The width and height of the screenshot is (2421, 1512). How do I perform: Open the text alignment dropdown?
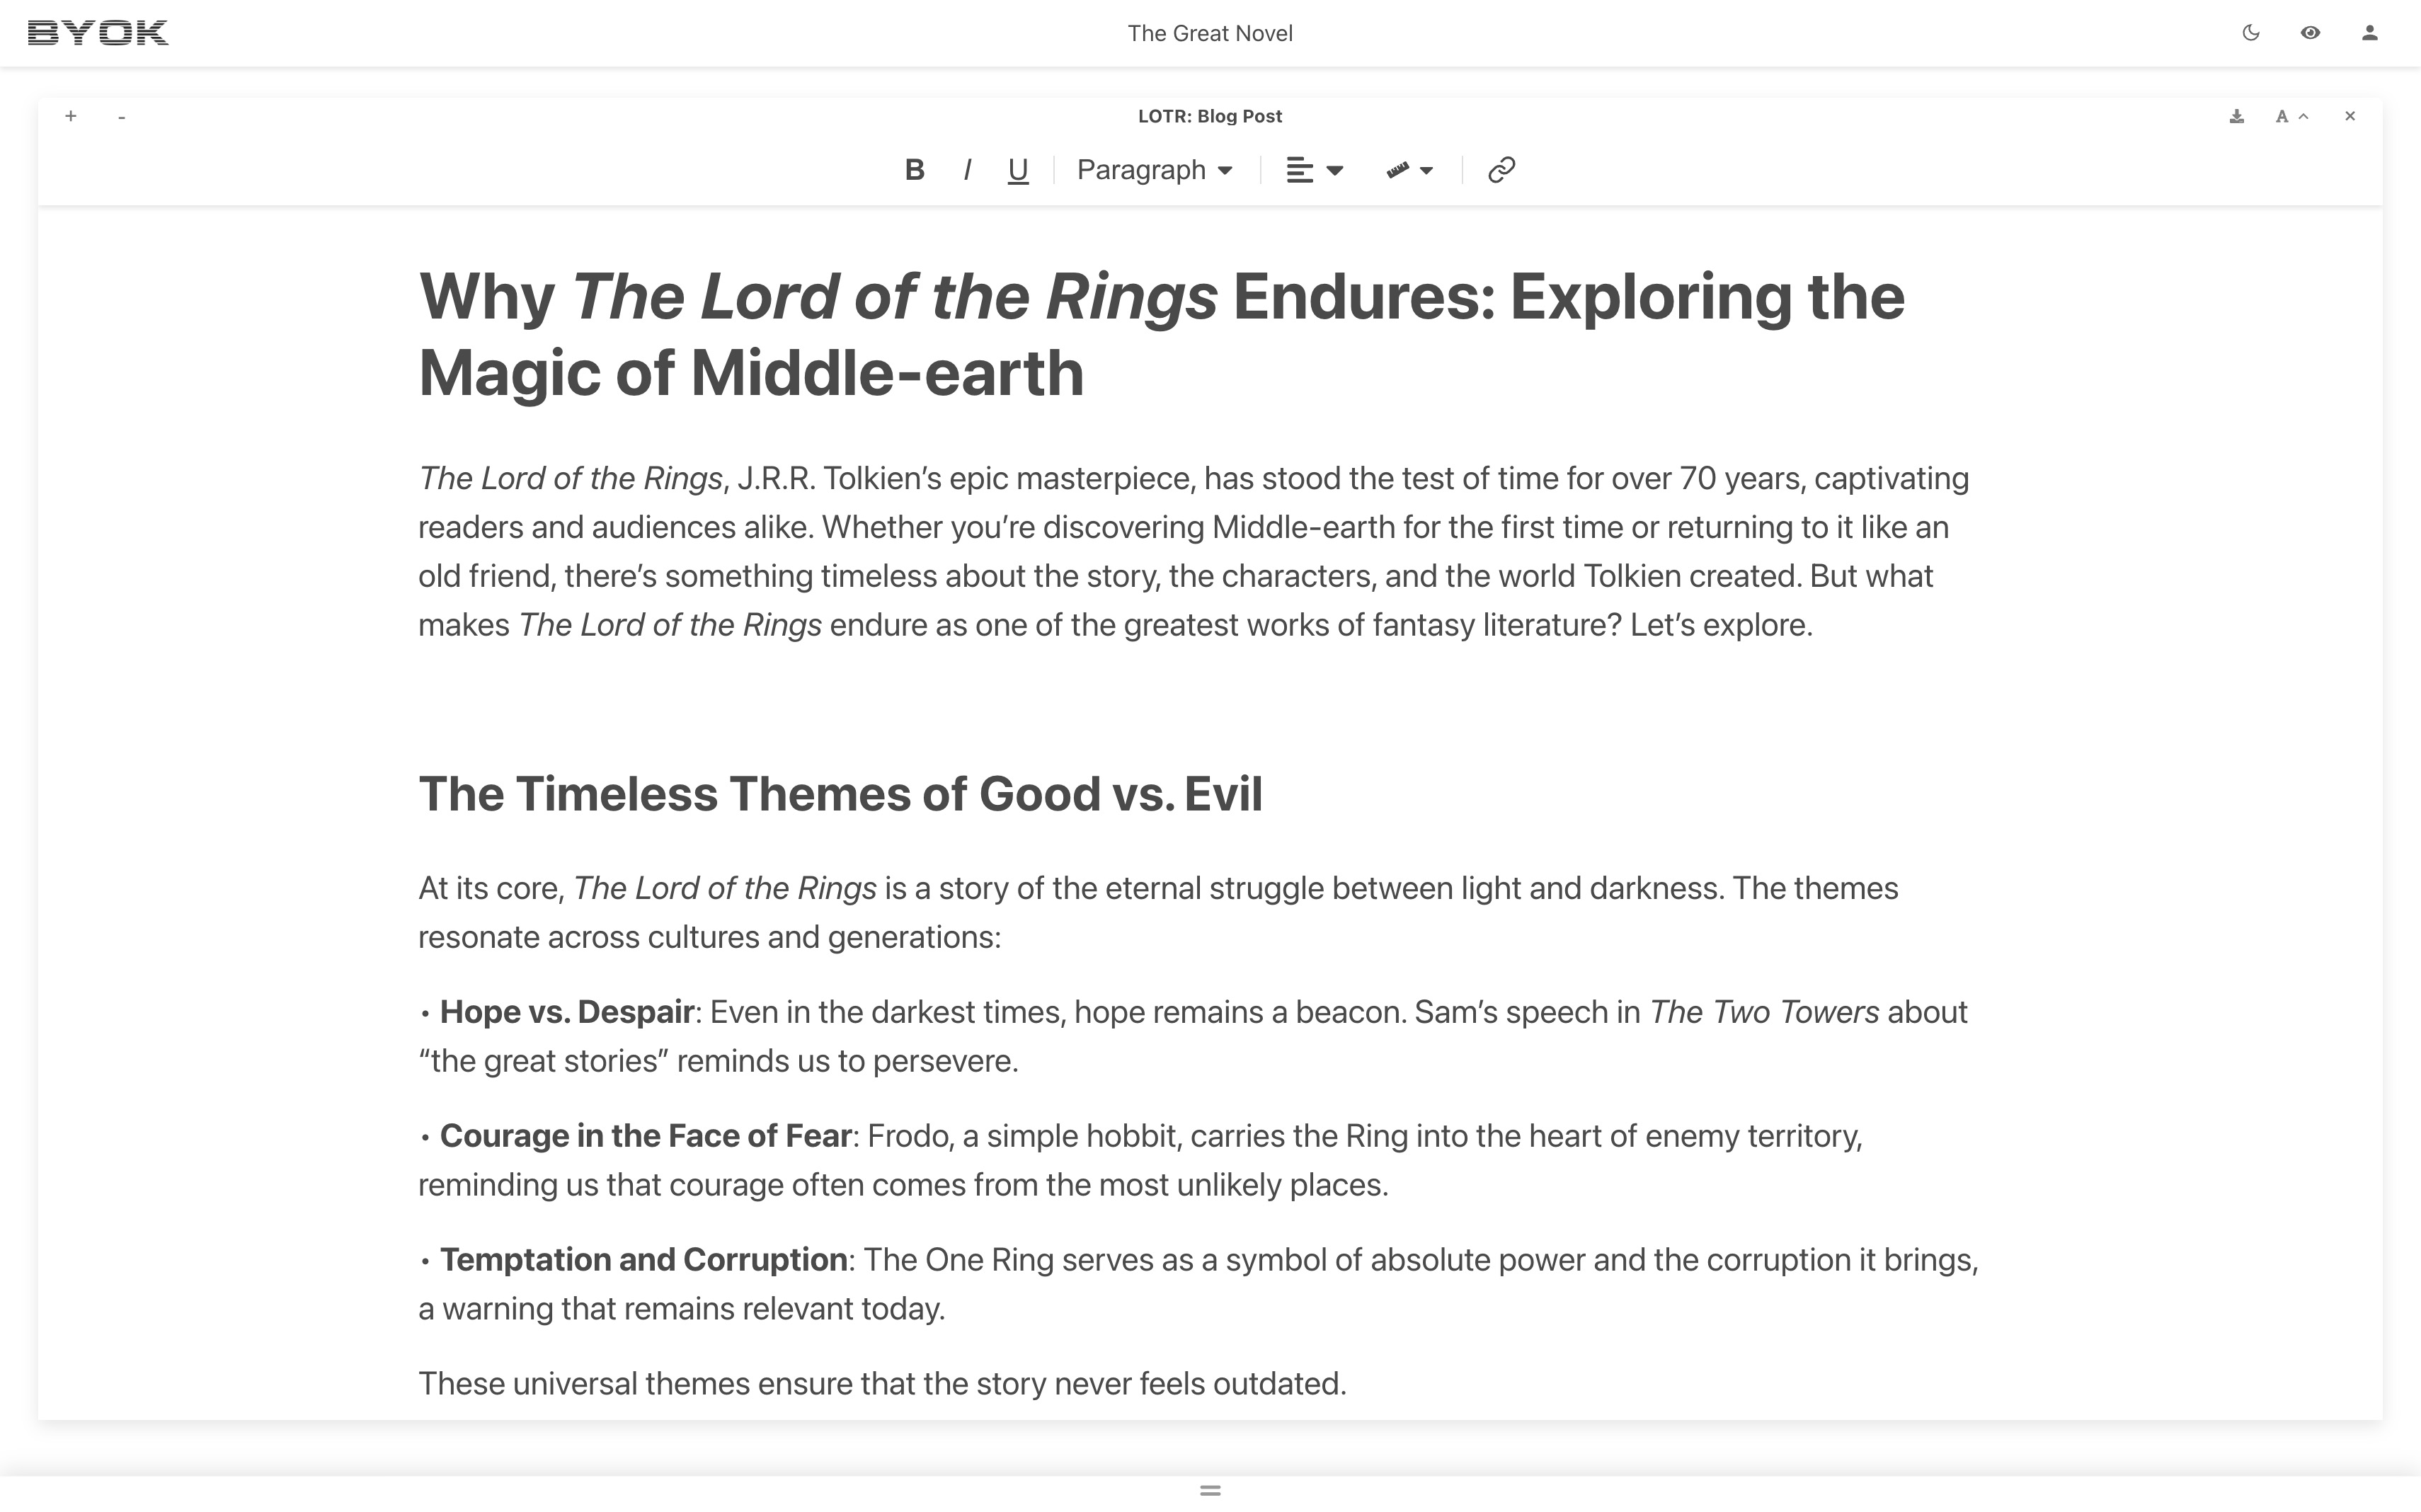[1314, 170]
